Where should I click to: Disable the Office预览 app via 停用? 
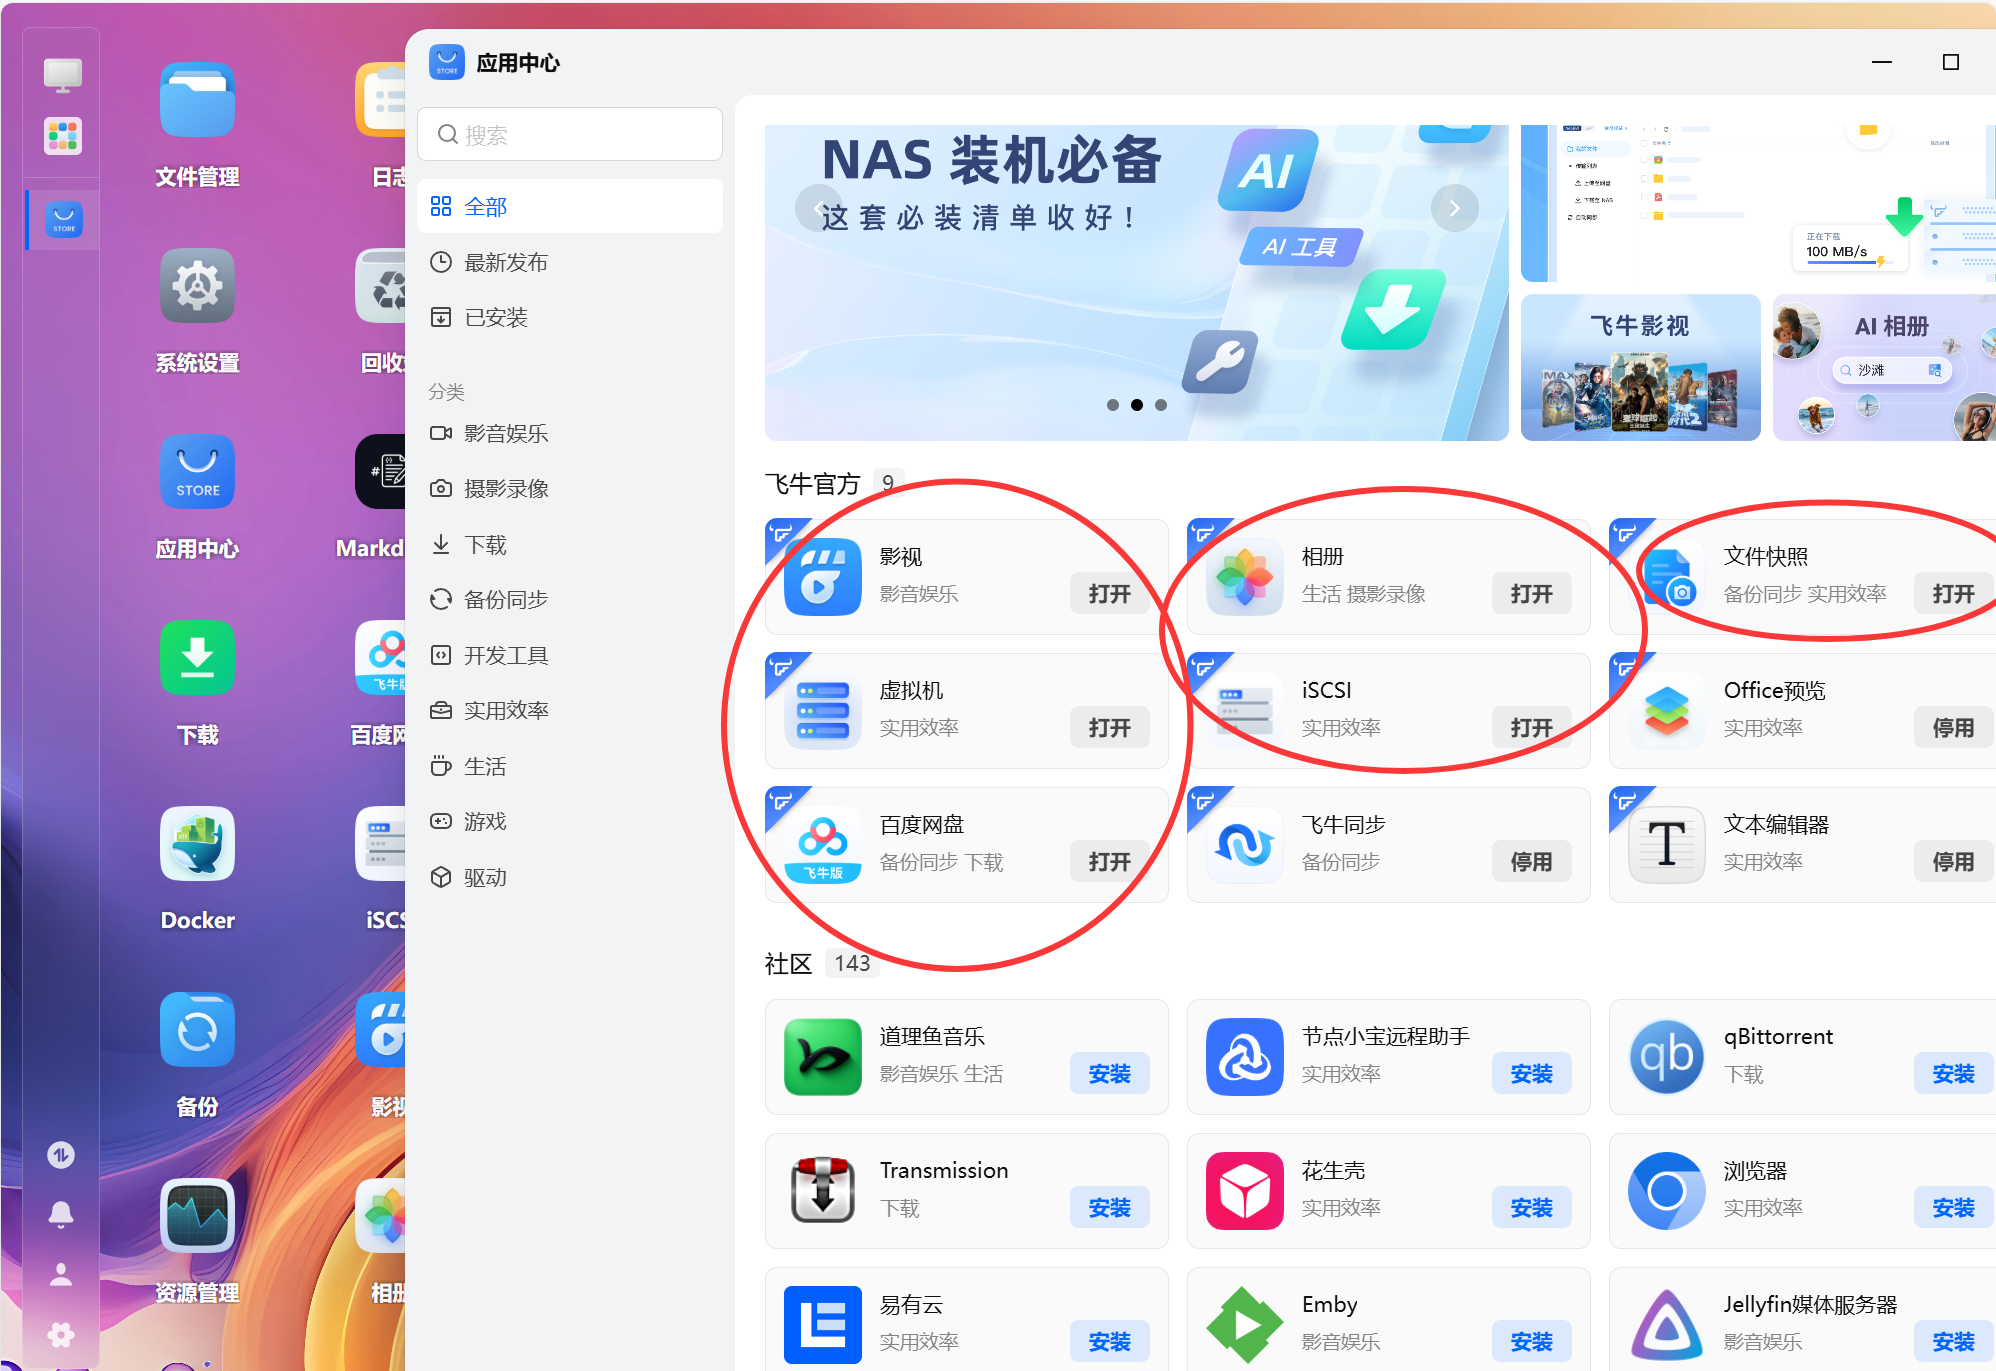pyautogui.click(x=1952, y=728)
